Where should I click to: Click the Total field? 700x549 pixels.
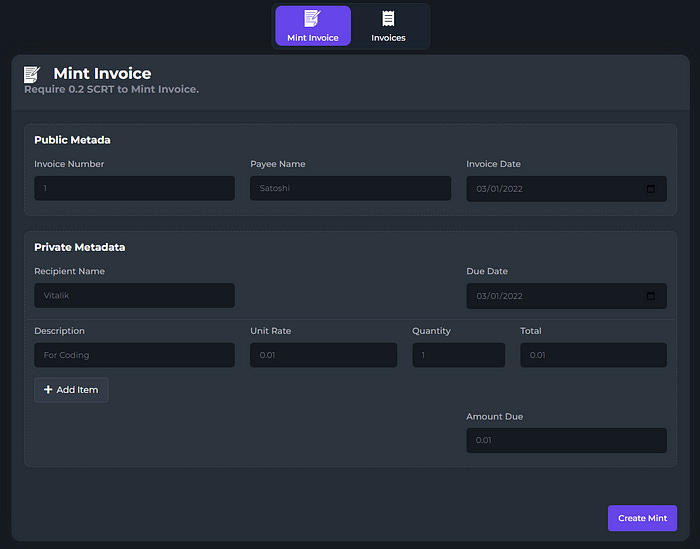[x=593, y=355]
